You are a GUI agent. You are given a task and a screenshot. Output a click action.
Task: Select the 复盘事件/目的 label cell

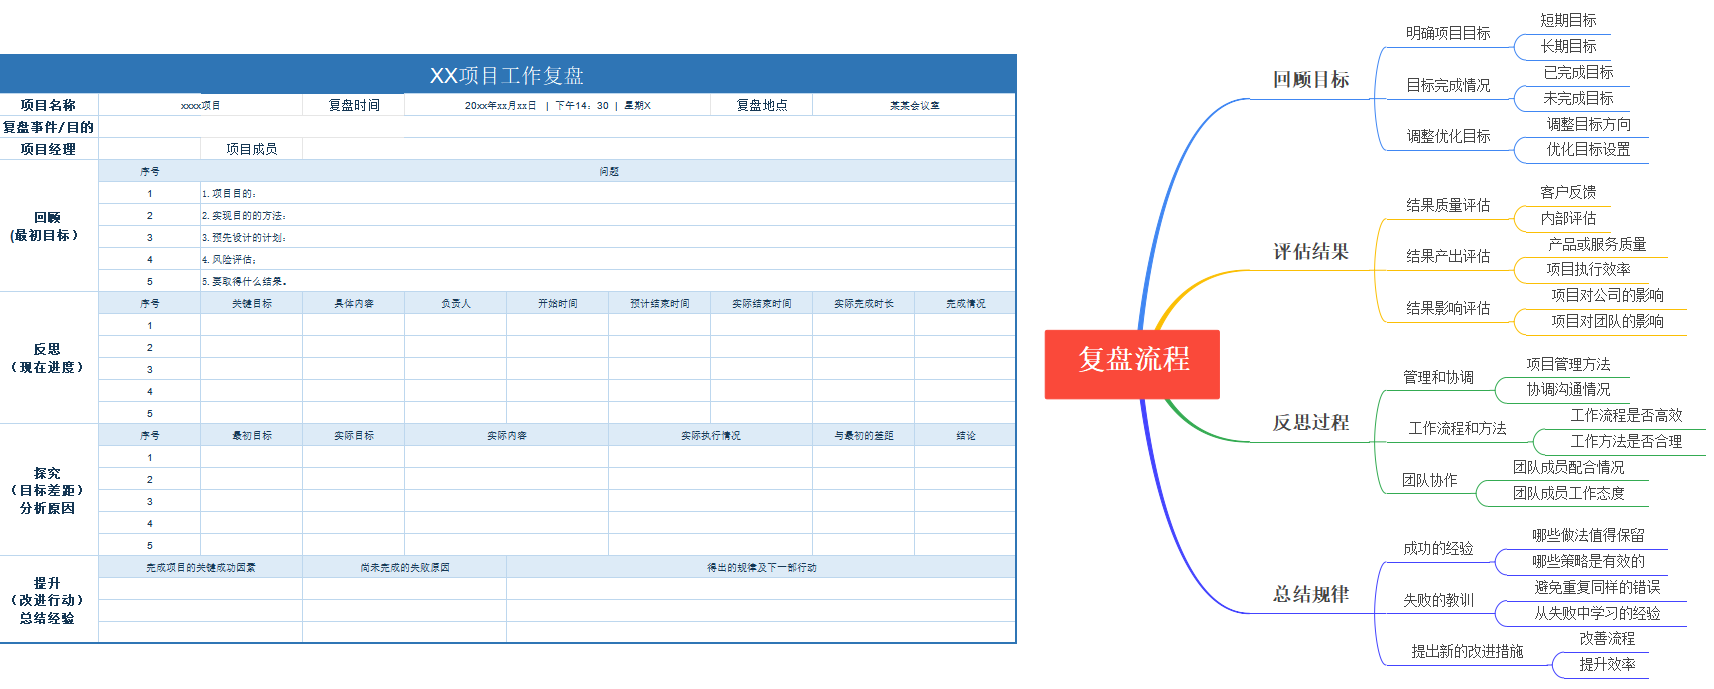pos(48,127)
